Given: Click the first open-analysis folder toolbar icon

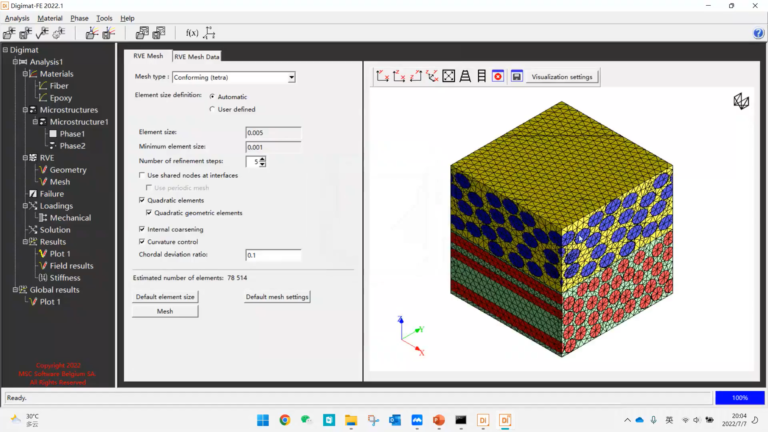Looking at the screenshot, I should (9, 33).
